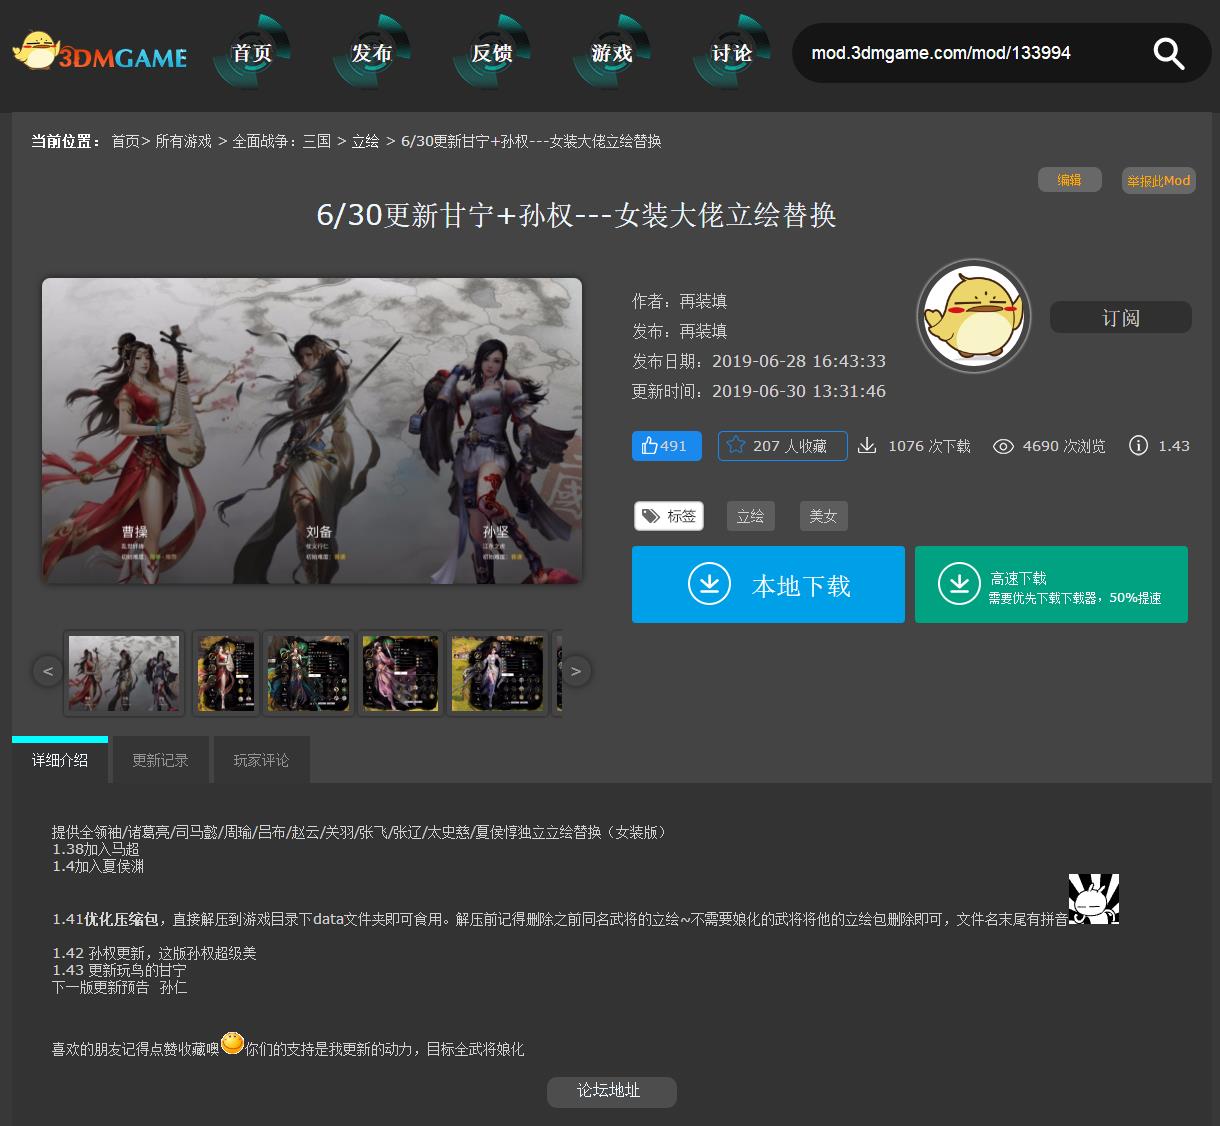Click 举报此Mod report button
Image resolution: width=1220 pixels, height=1126 pixels.
pyautogui.click(x=1158, y=180)
